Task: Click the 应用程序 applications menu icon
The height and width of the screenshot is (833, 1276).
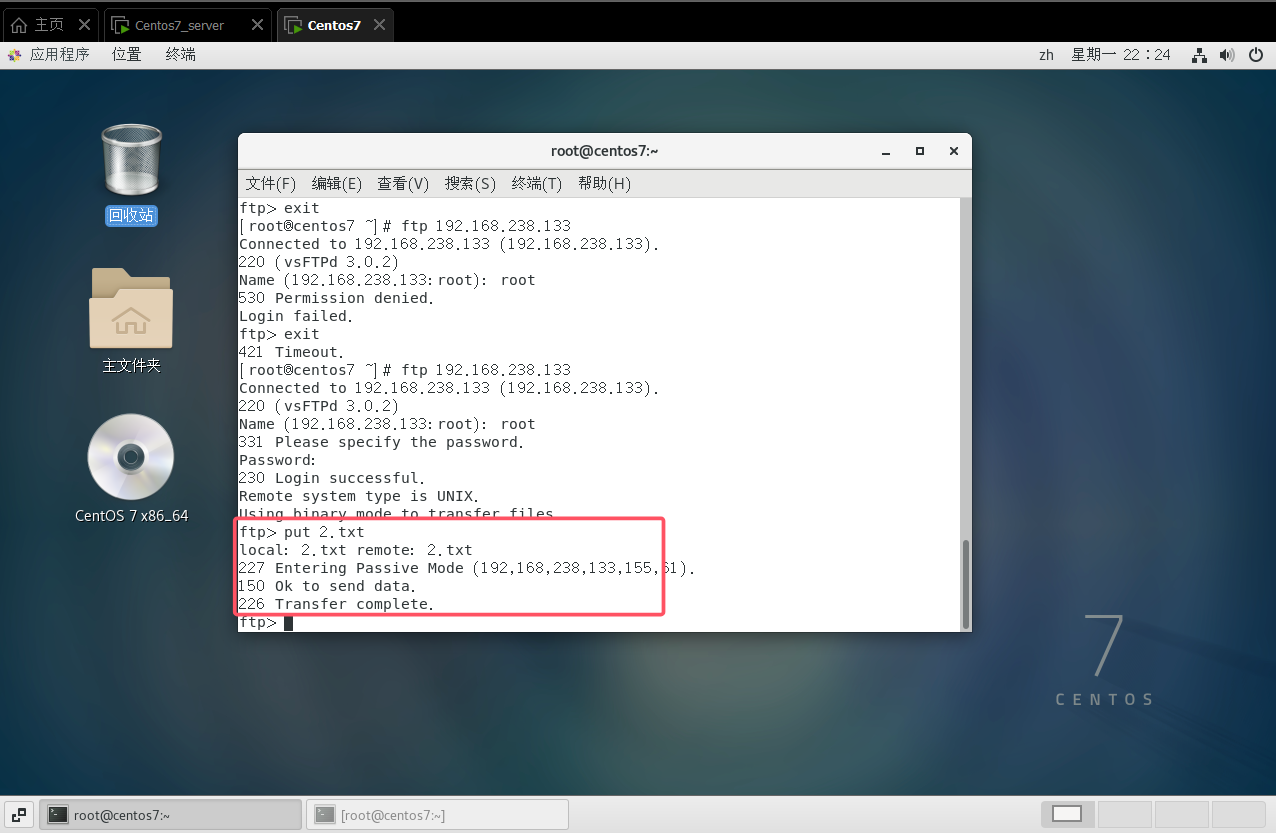Action: pos(15,55)
